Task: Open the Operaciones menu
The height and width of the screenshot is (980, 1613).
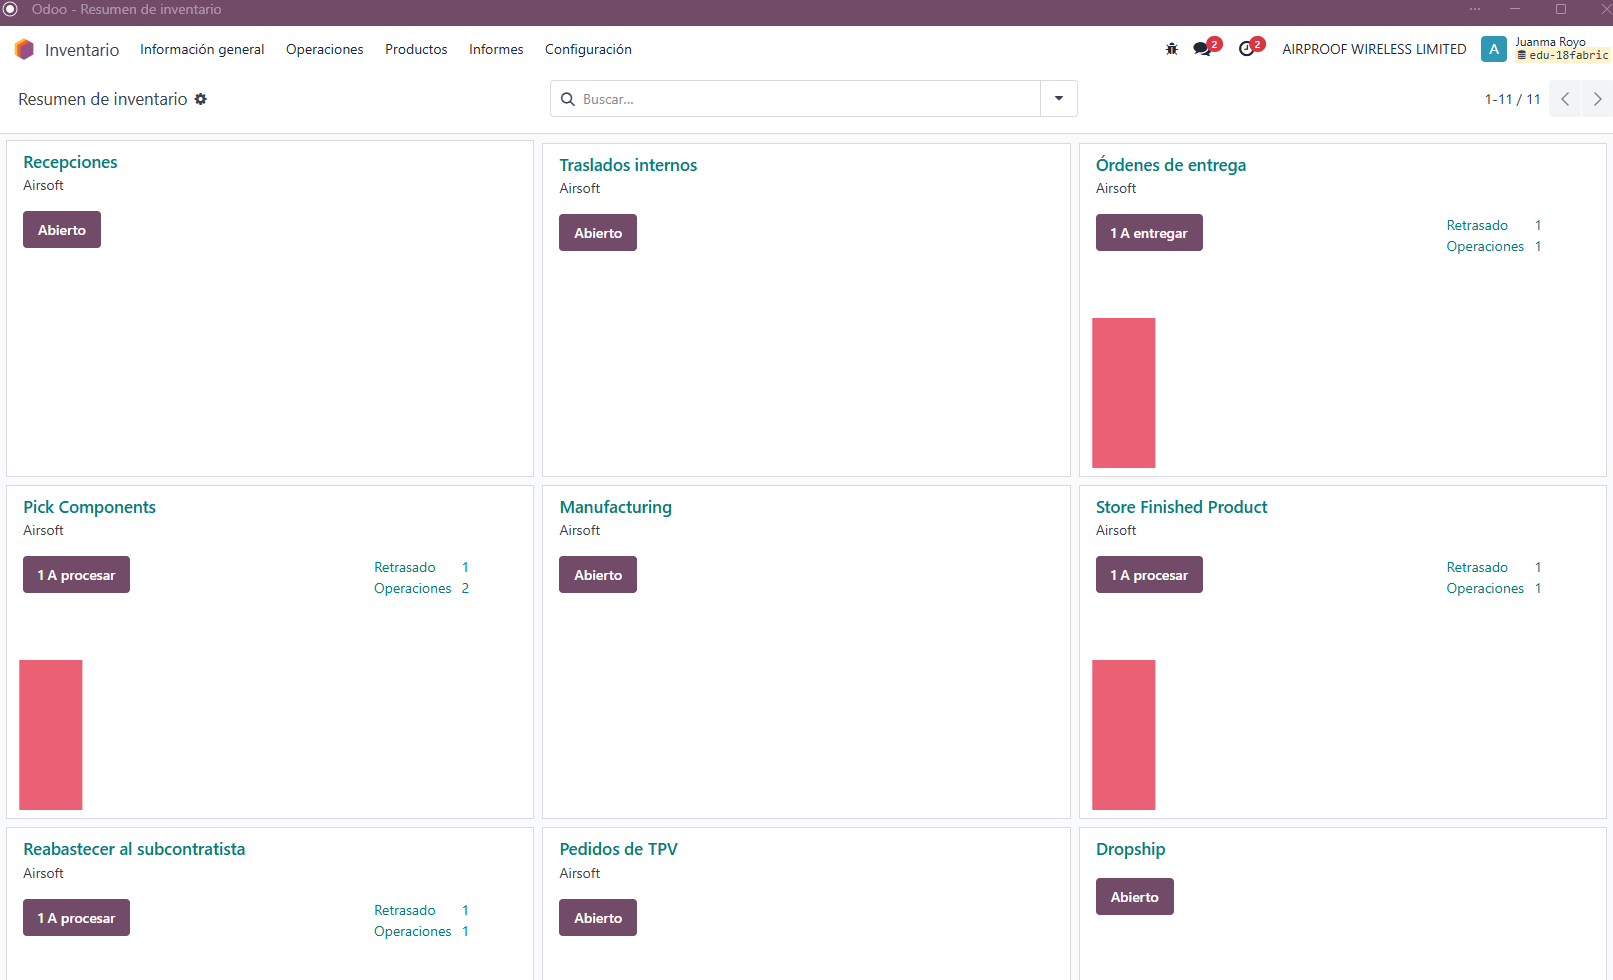Action: pos(325,49)
